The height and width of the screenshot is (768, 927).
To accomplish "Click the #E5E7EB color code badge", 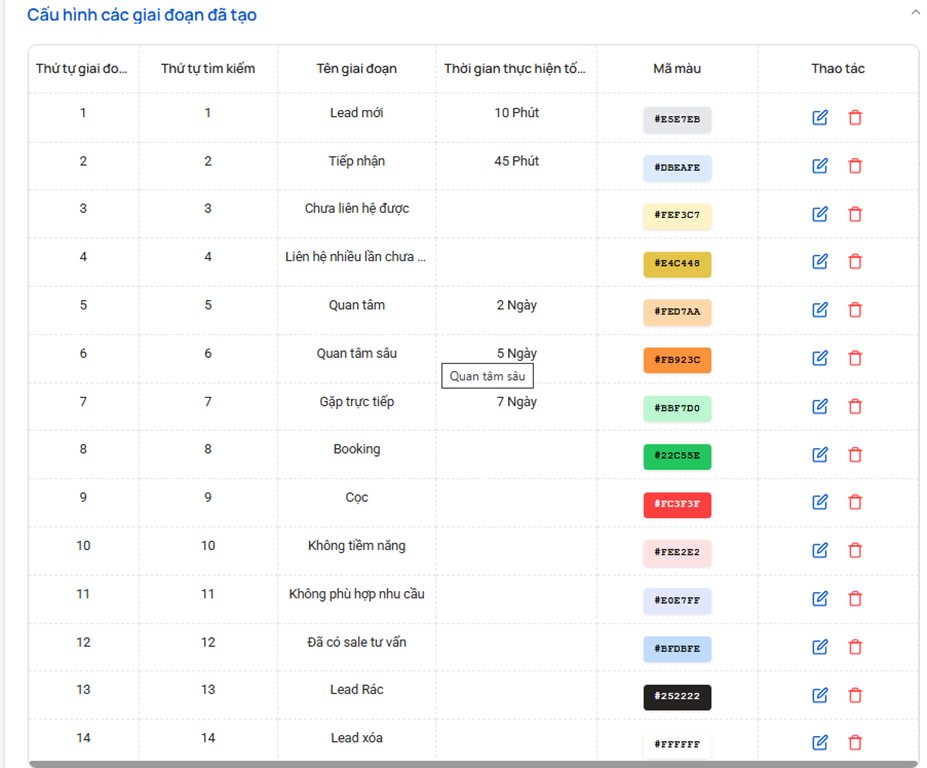I will click(x=677, y=119).
